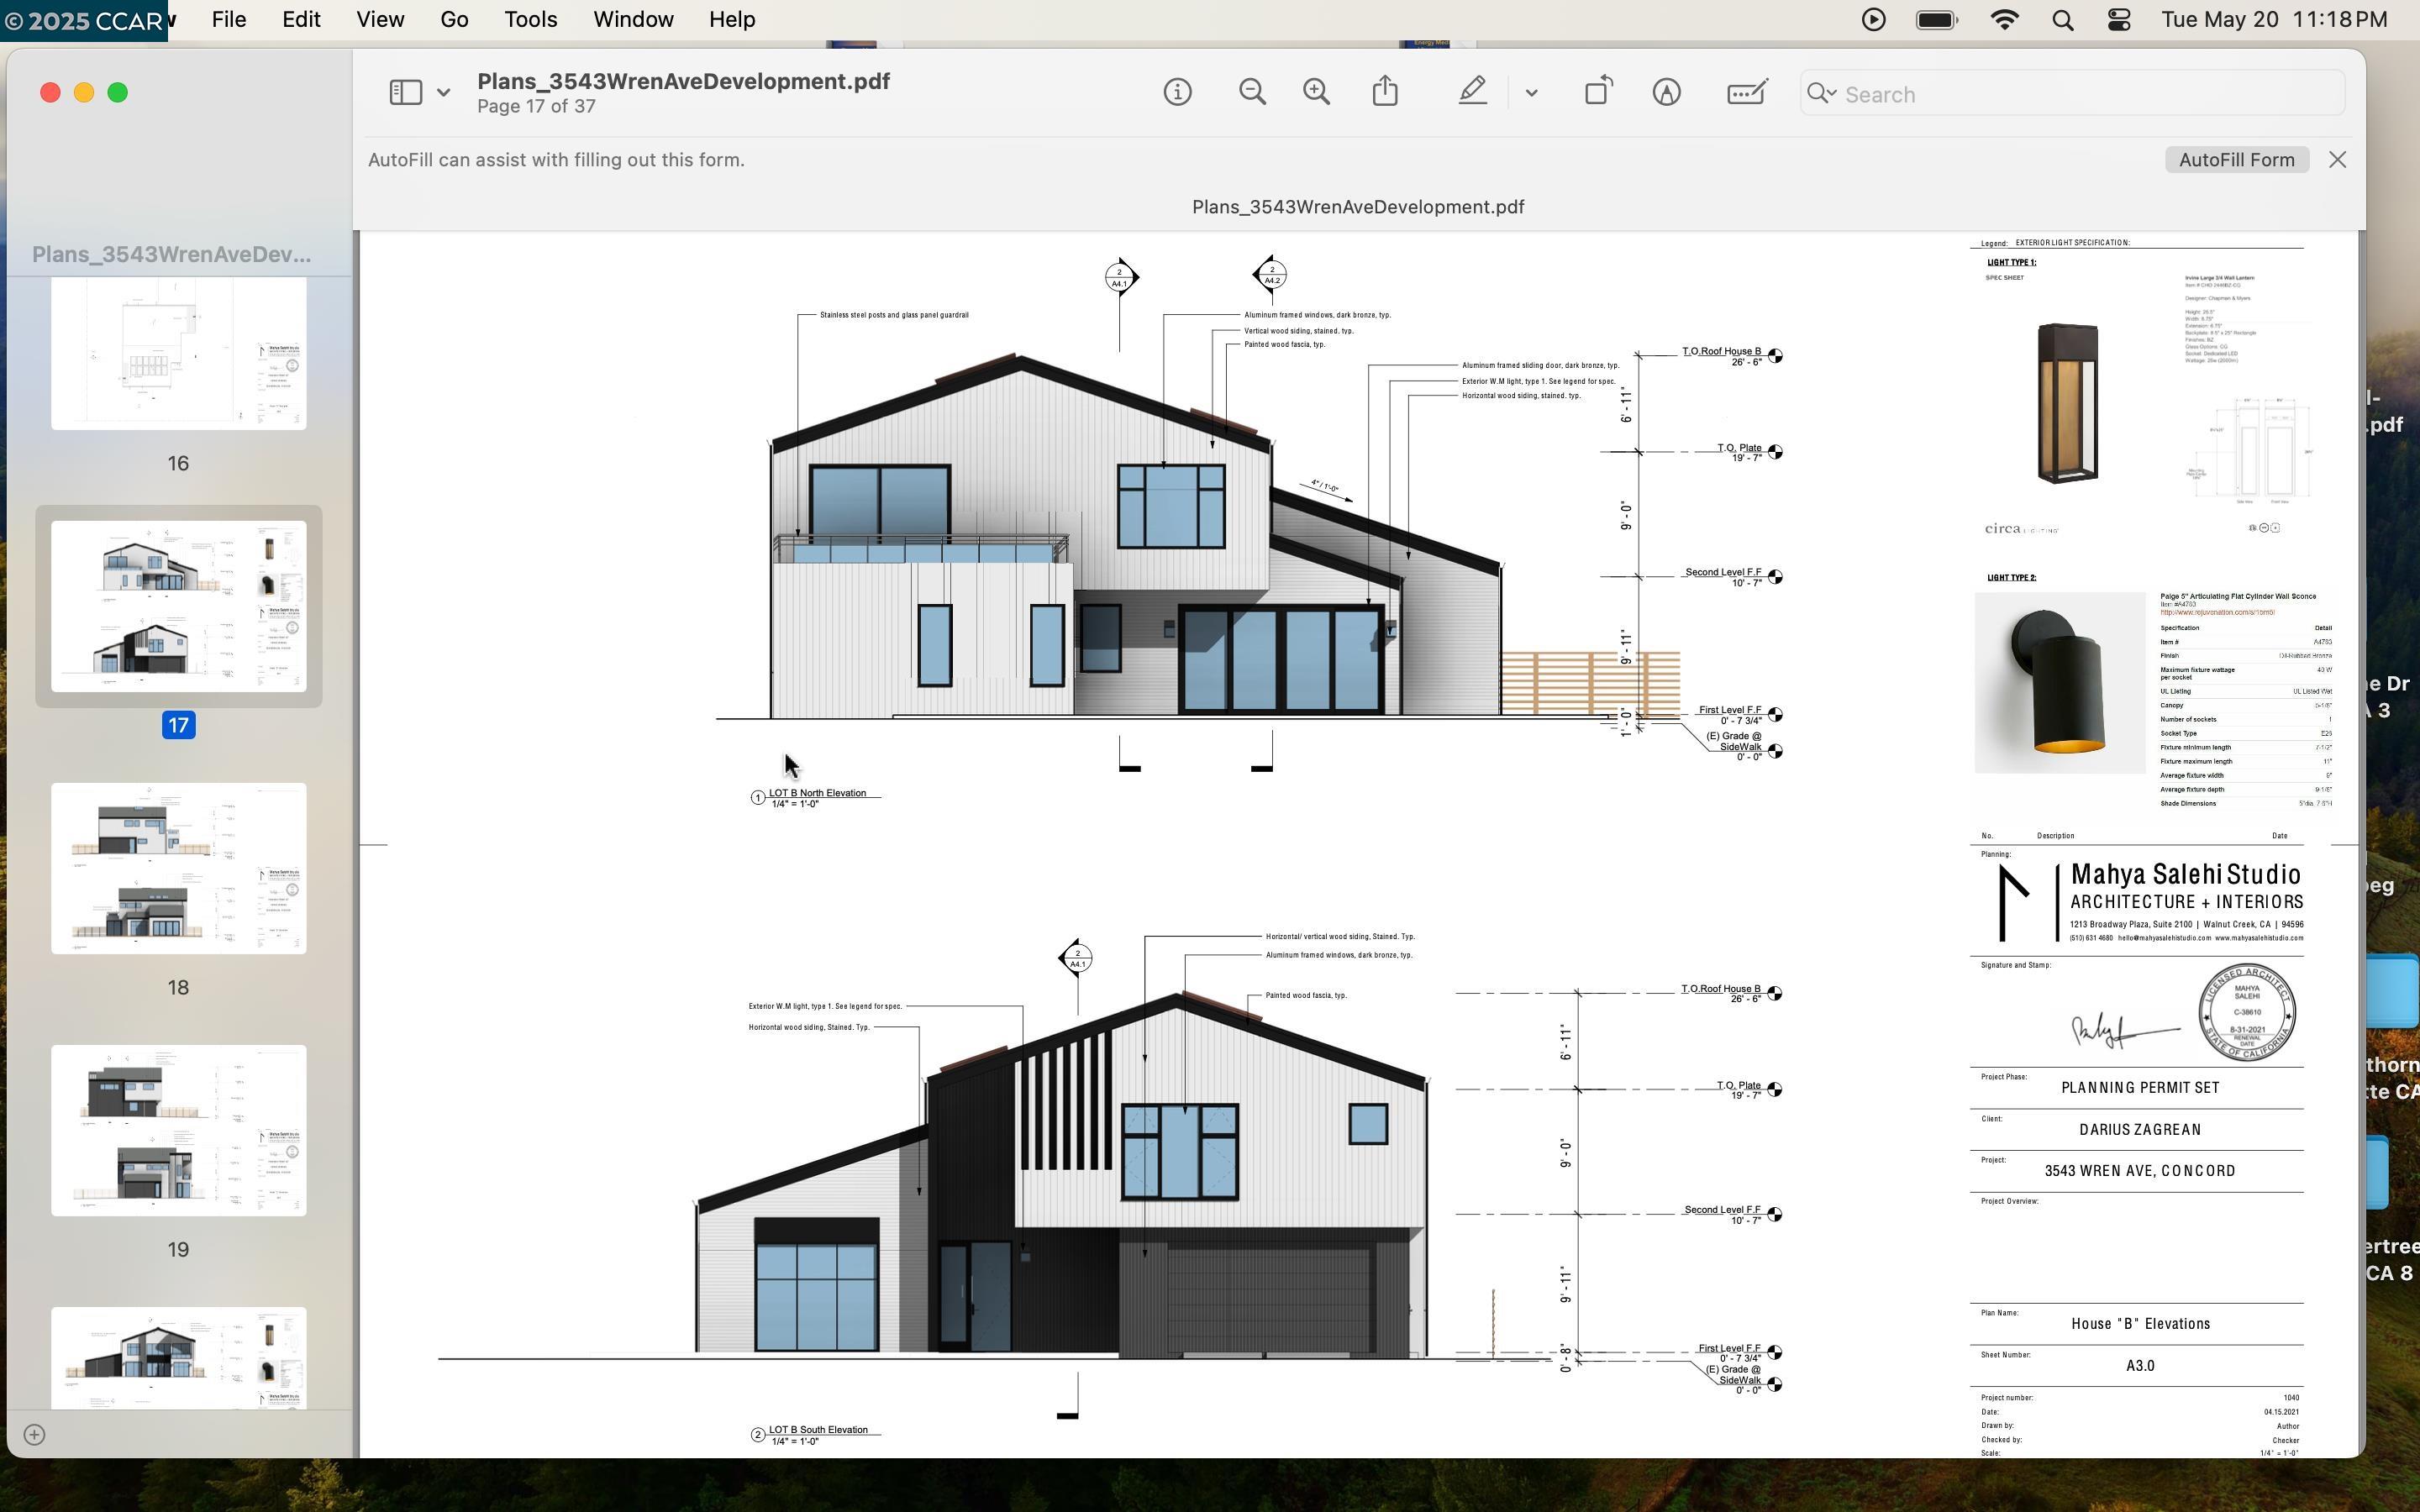Screen dimensions: 2420x1512
Task: Dismiss the AutoFill banner
Action: tap(2337, 160)
